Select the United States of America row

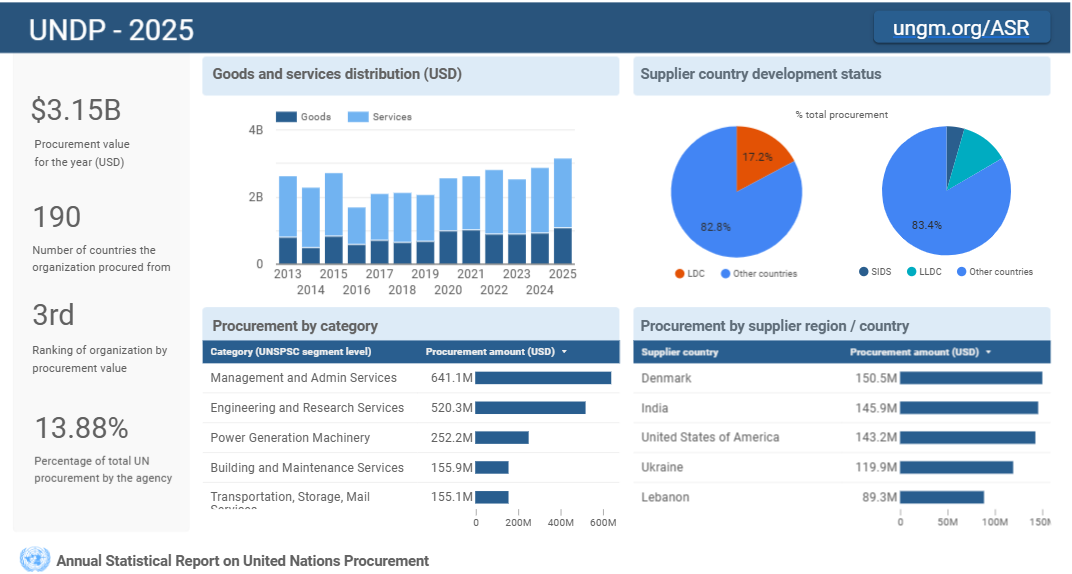point(842,437)
